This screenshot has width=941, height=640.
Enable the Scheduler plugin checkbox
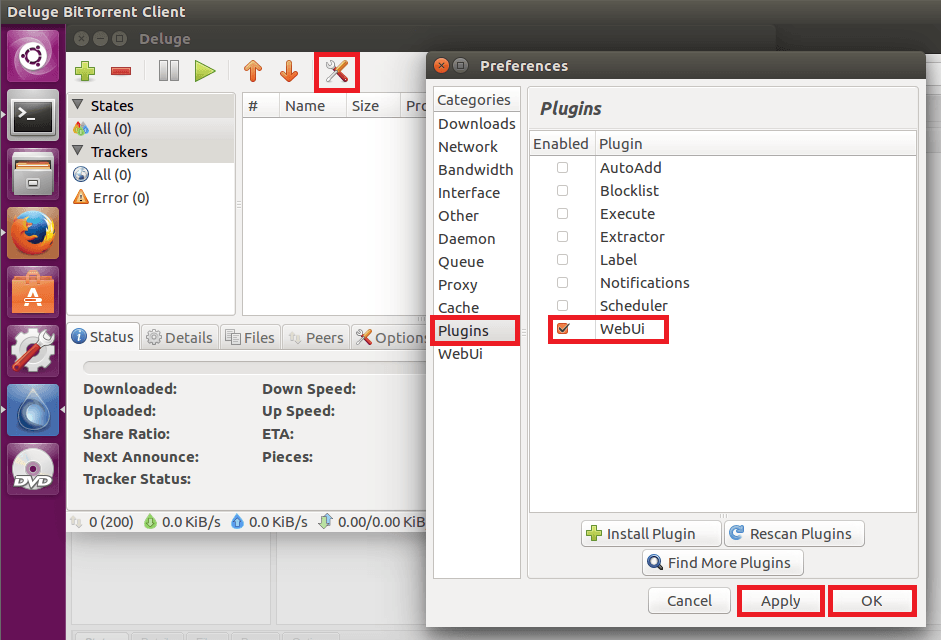point(562,306)
